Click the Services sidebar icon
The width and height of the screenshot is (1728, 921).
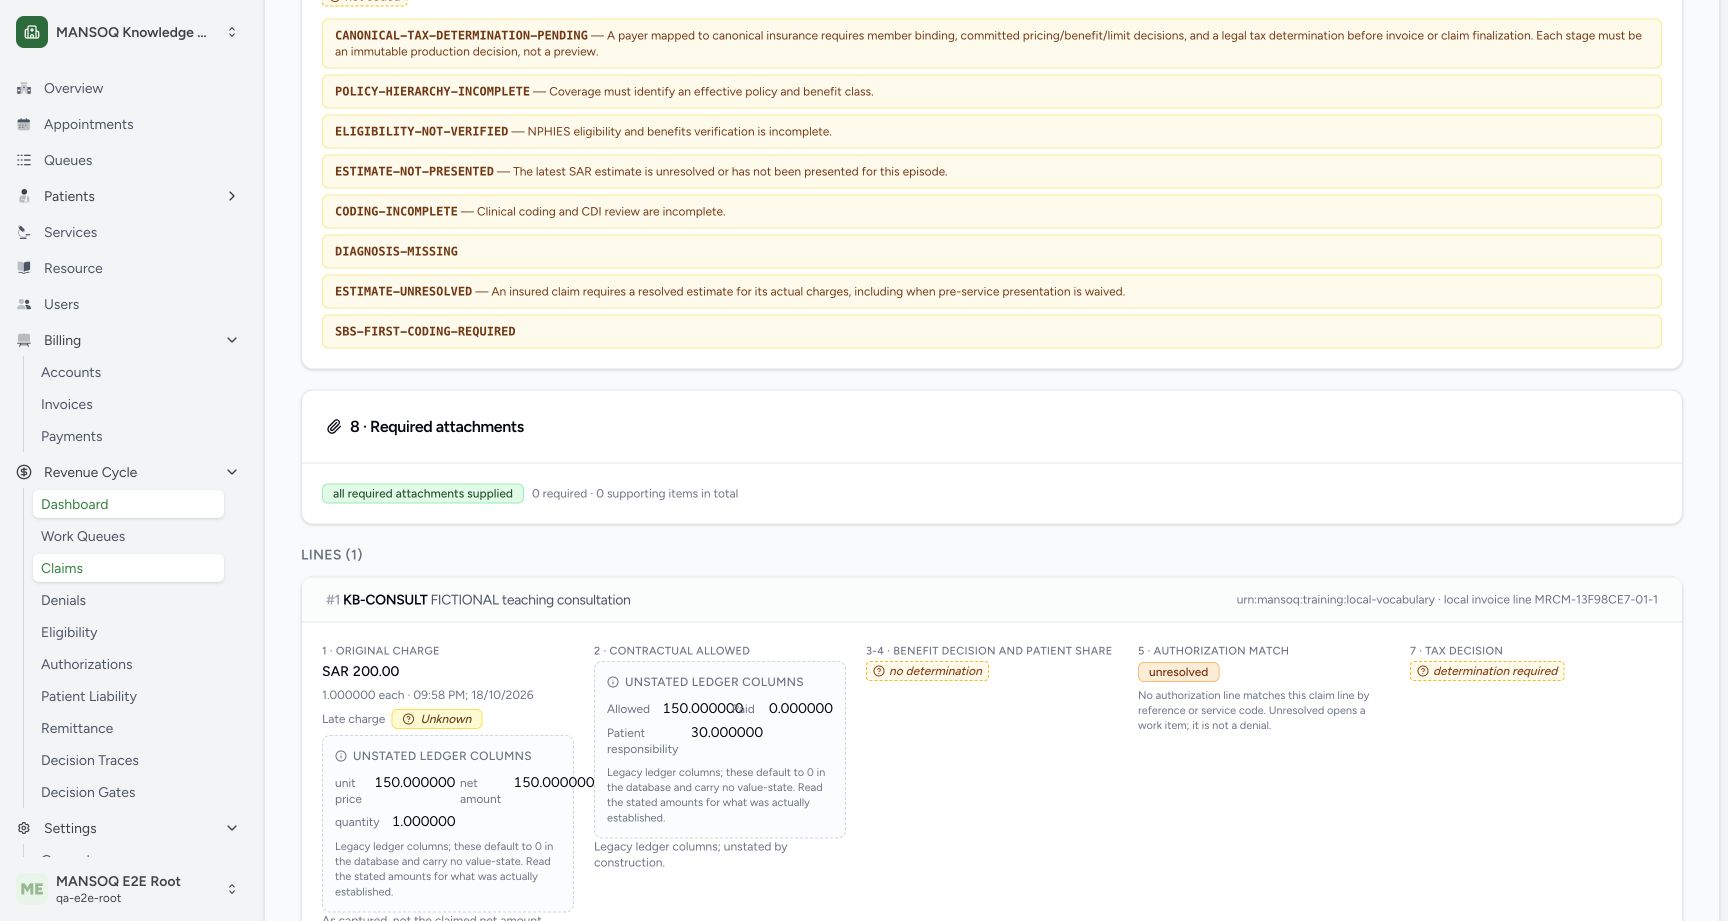coord(24,232)
